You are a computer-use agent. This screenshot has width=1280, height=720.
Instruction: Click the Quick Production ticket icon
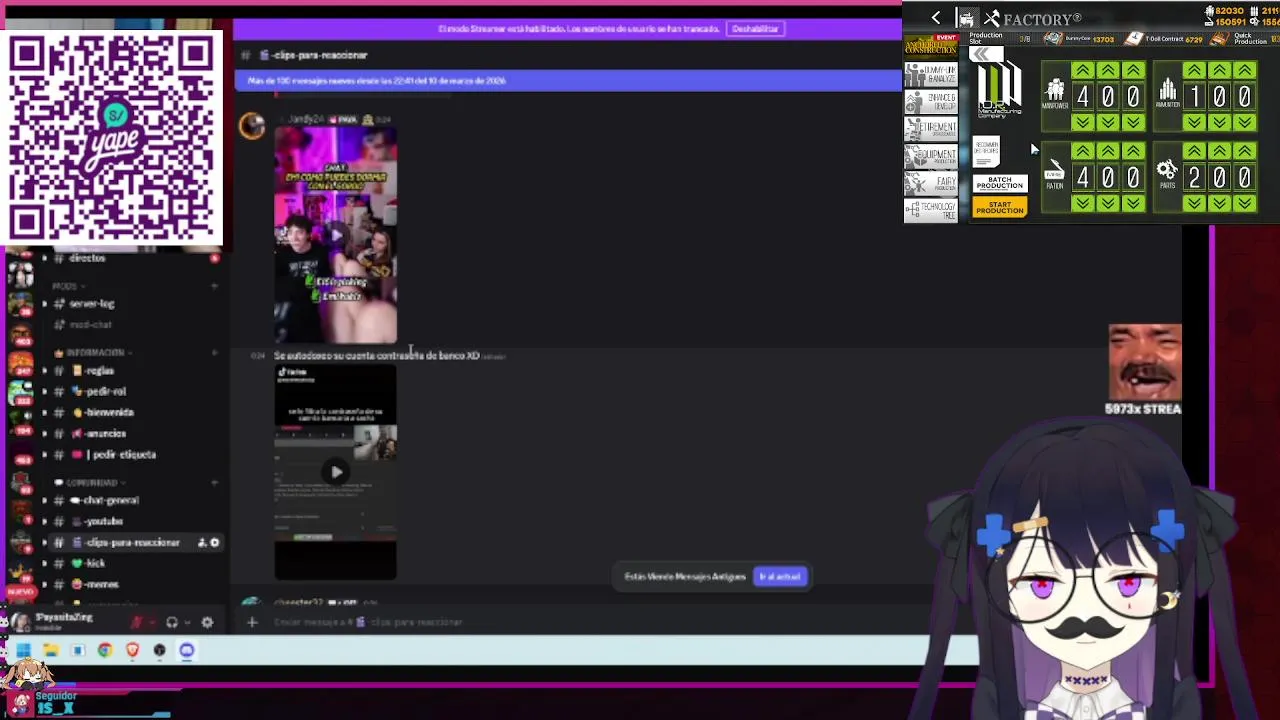coord(1219,39)
